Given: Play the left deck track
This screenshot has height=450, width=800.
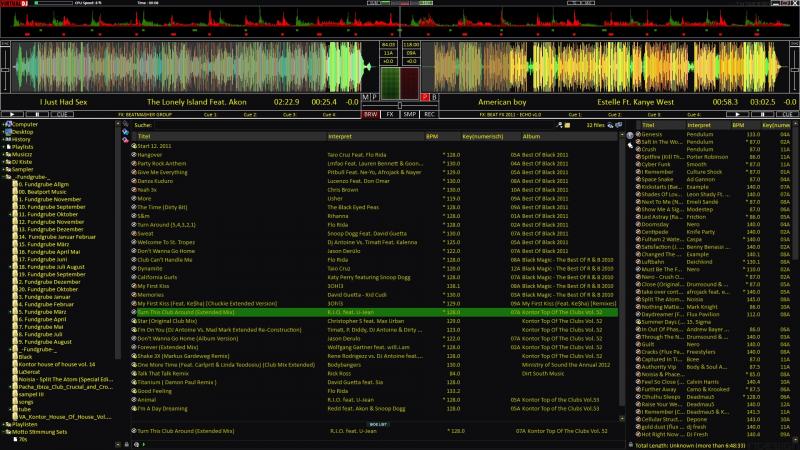Looking at the screenshot, I should point(12,114).
